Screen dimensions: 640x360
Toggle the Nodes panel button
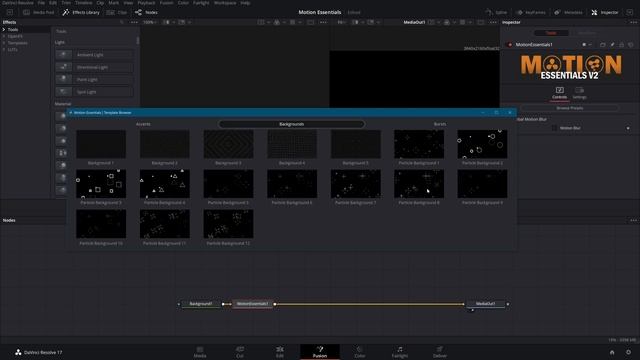(x=146, y=12)
